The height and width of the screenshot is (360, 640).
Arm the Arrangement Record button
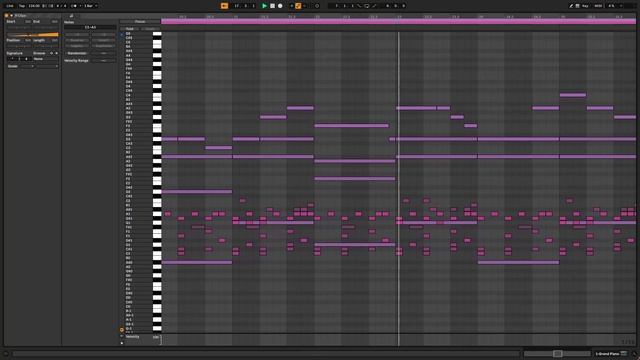[x=280, y=6]
